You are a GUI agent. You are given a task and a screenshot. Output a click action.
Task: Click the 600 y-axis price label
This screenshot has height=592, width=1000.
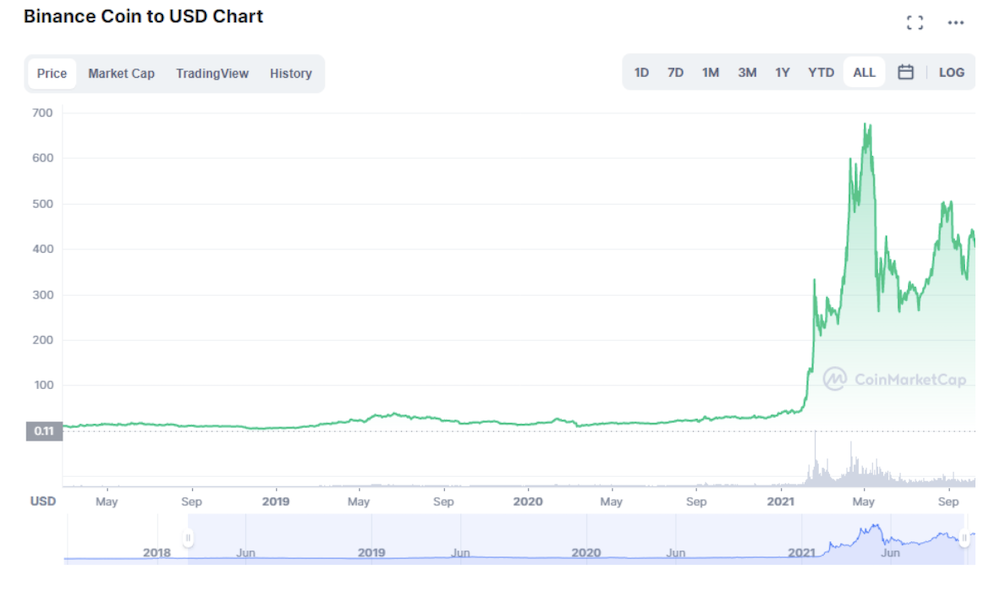pyautogui.click(x=43, y=158)
